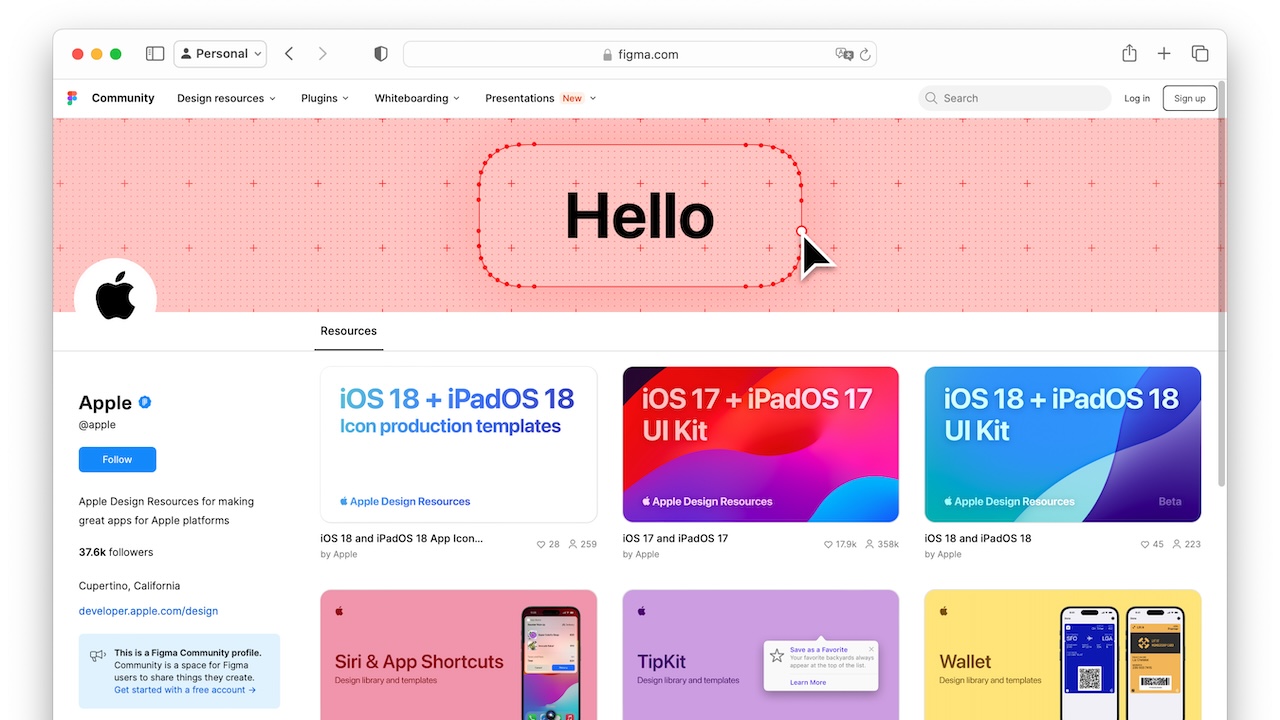
Task: Go forward with the forward arrow
Action: point(322,54)
